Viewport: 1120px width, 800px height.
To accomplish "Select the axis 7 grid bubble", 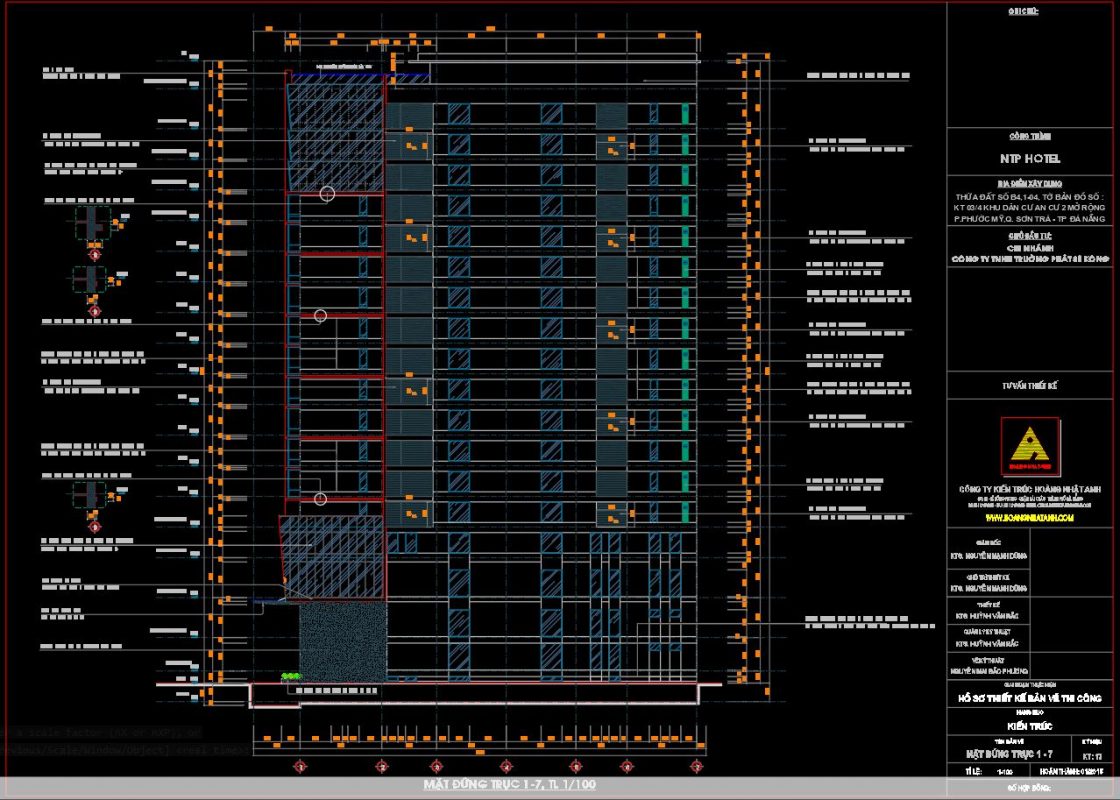I will click(x=696, y=767).
